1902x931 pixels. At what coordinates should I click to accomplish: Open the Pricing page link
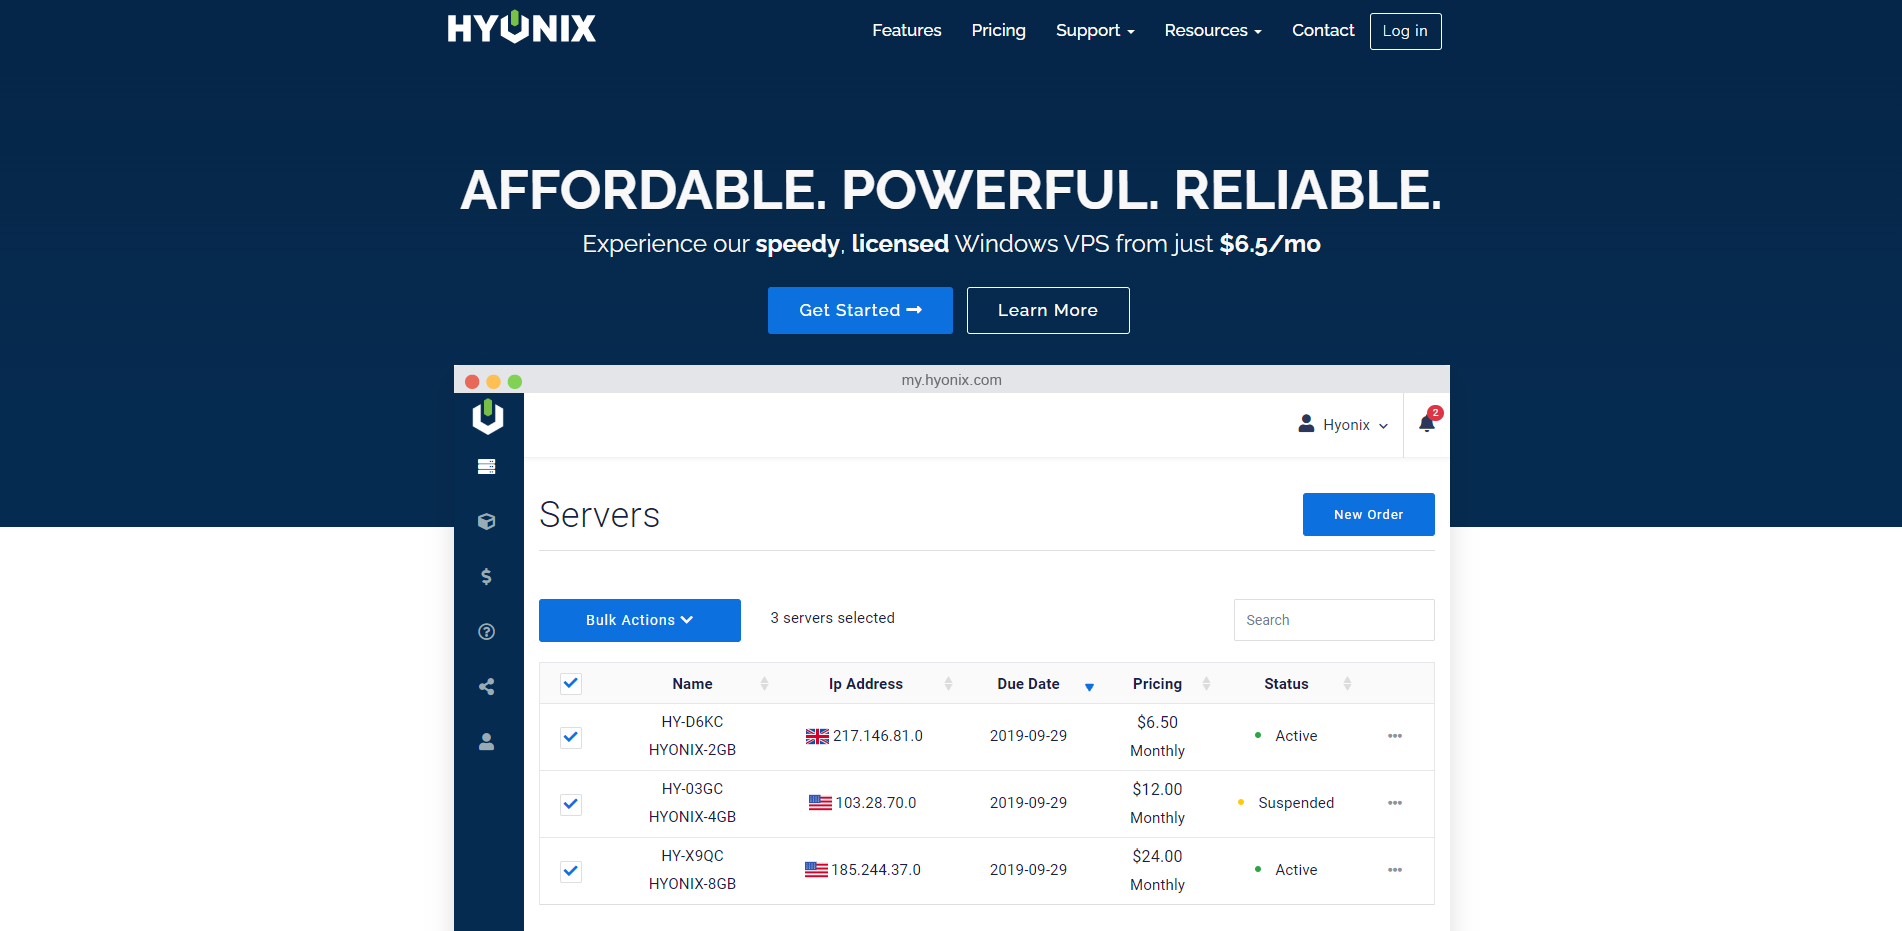point(998,30)
